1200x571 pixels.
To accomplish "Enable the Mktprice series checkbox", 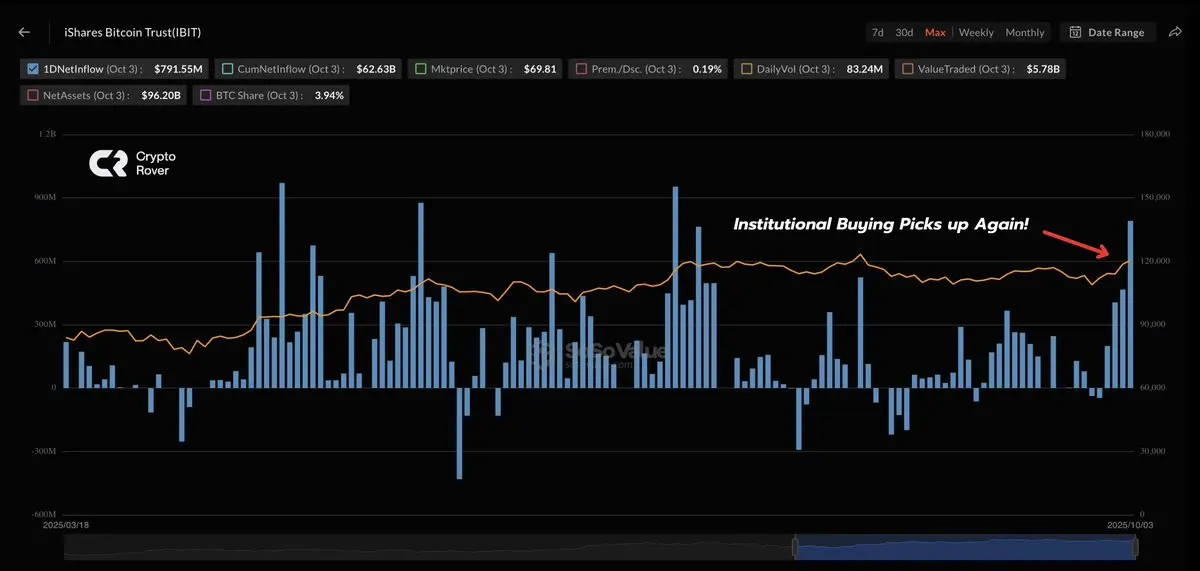I will (x=423, y=69).
